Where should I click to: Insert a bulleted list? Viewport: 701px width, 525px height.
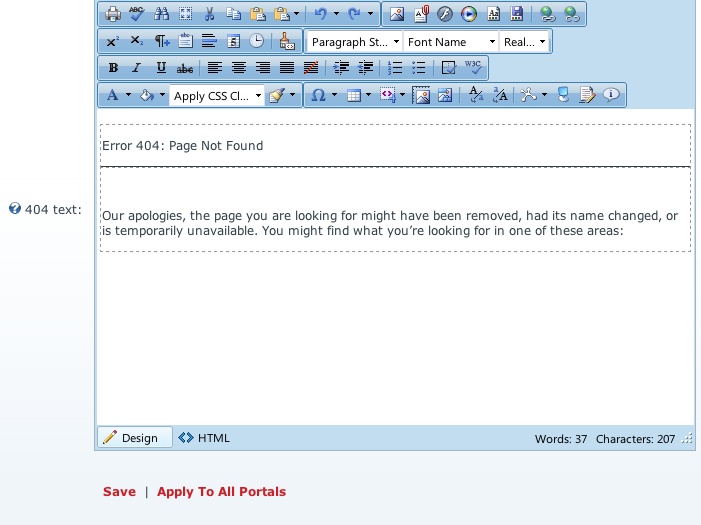click(x=419, y=68)
